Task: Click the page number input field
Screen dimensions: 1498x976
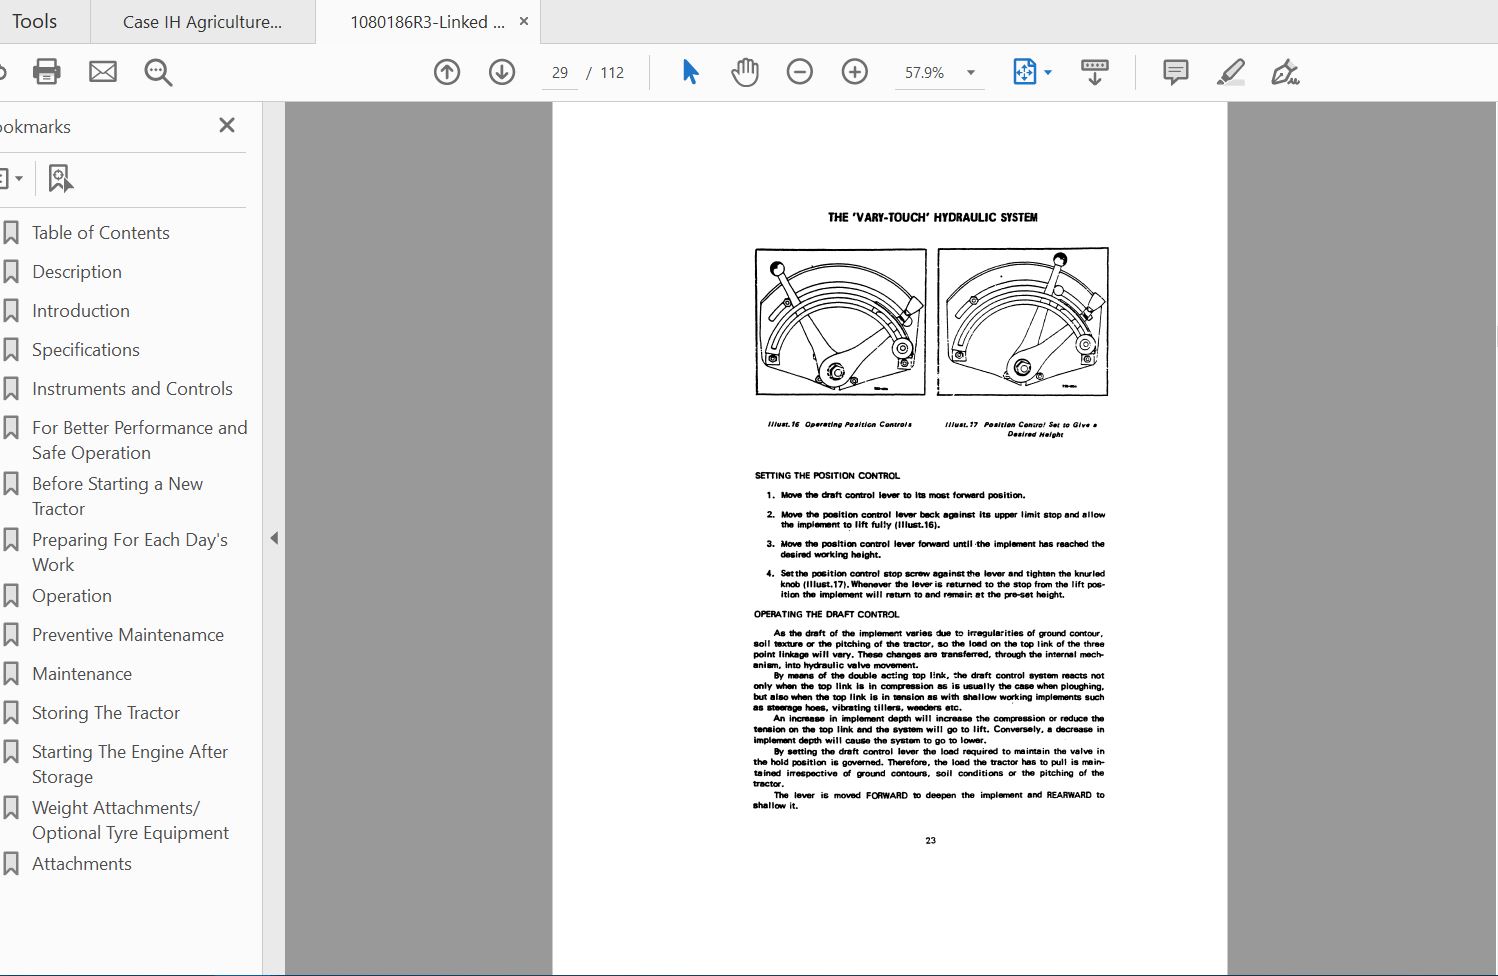Action: pyautogui.click(x=560, y=72)
